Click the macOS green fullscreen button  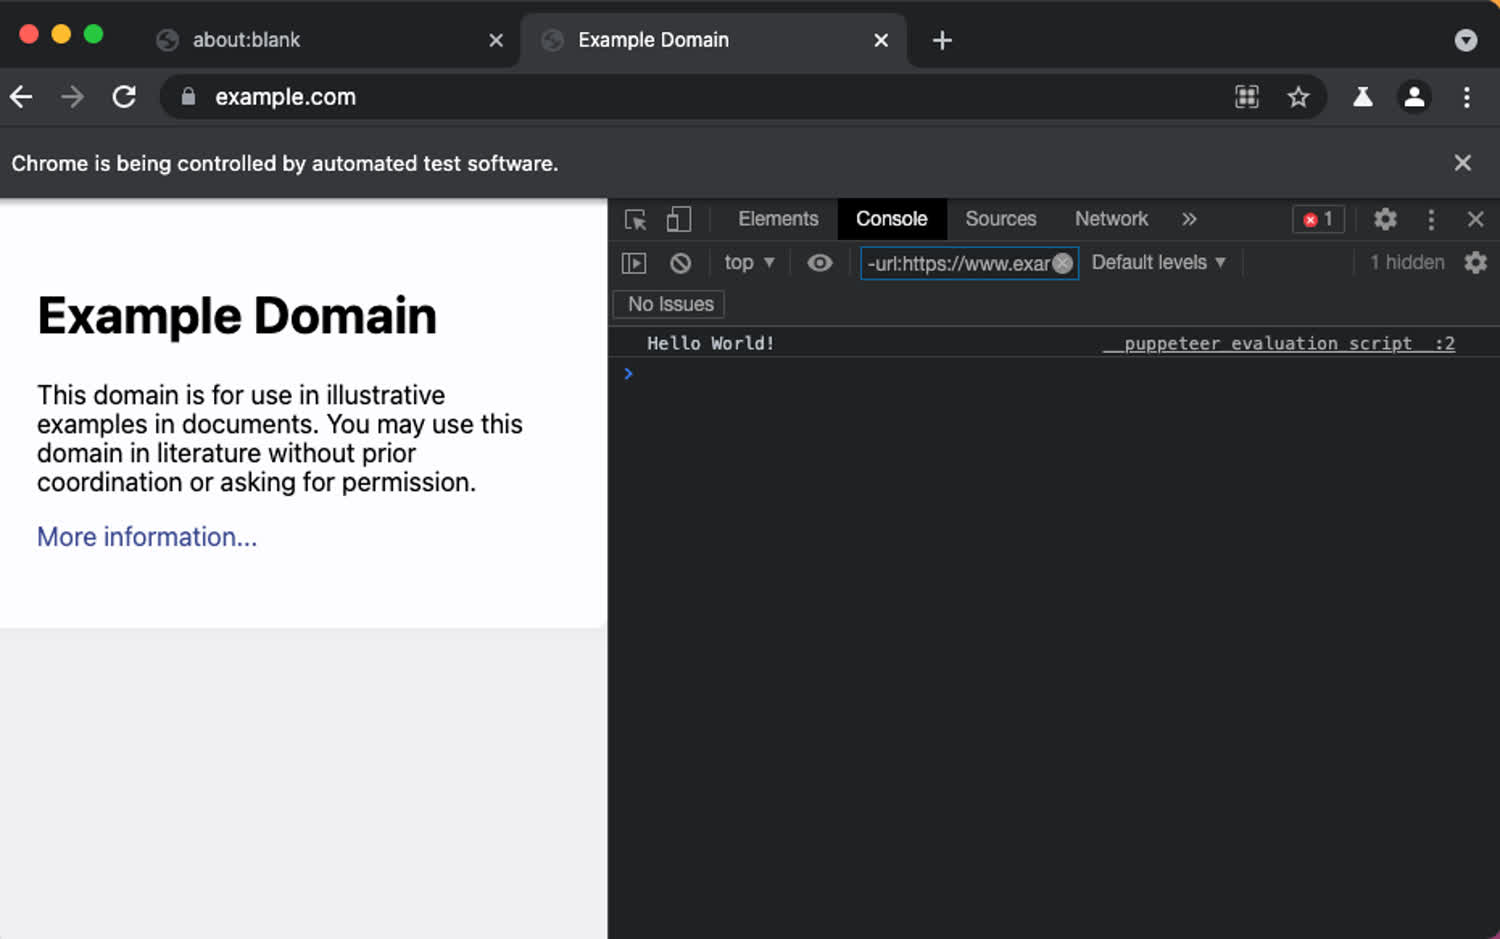point(93,34)
